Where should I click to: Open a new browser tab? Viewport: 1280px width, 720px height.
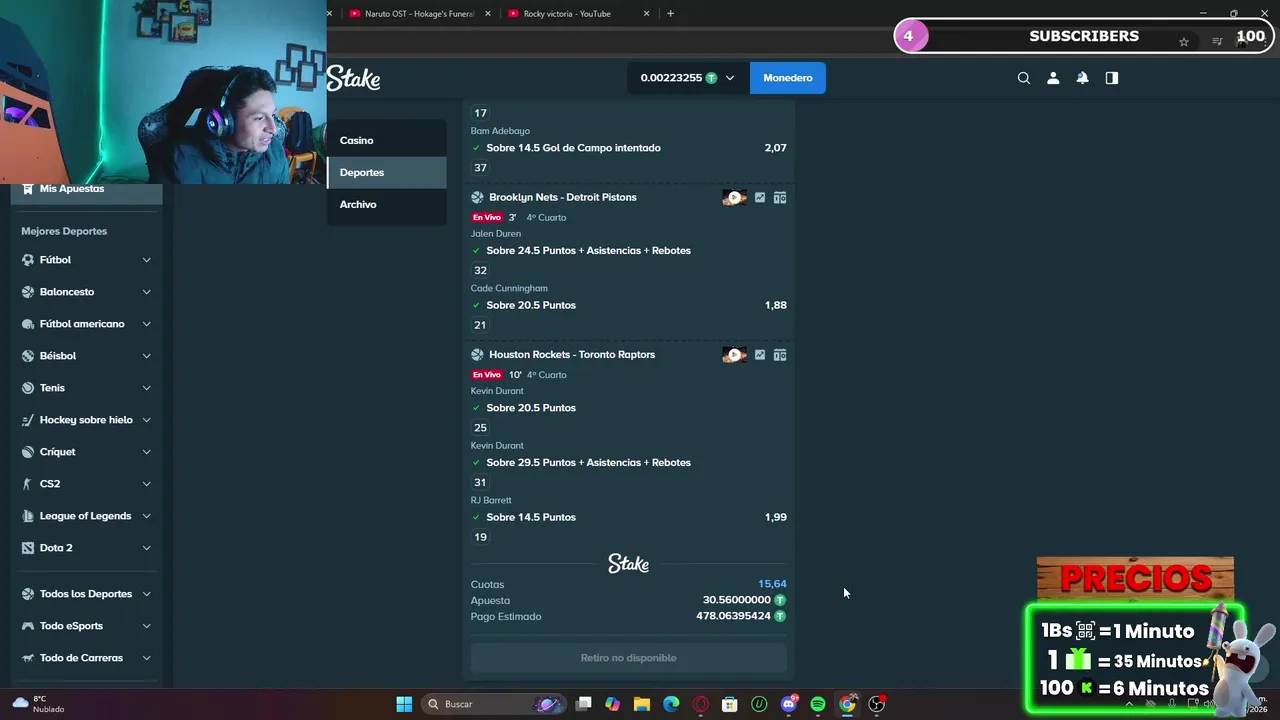(x=670, y=14)
